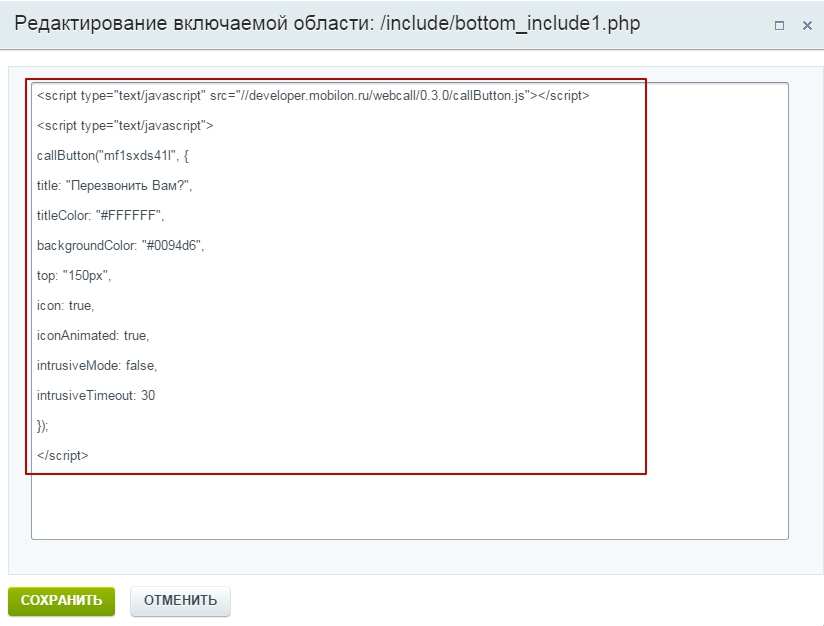Click the line 'icon: true,'

point(66,305)
